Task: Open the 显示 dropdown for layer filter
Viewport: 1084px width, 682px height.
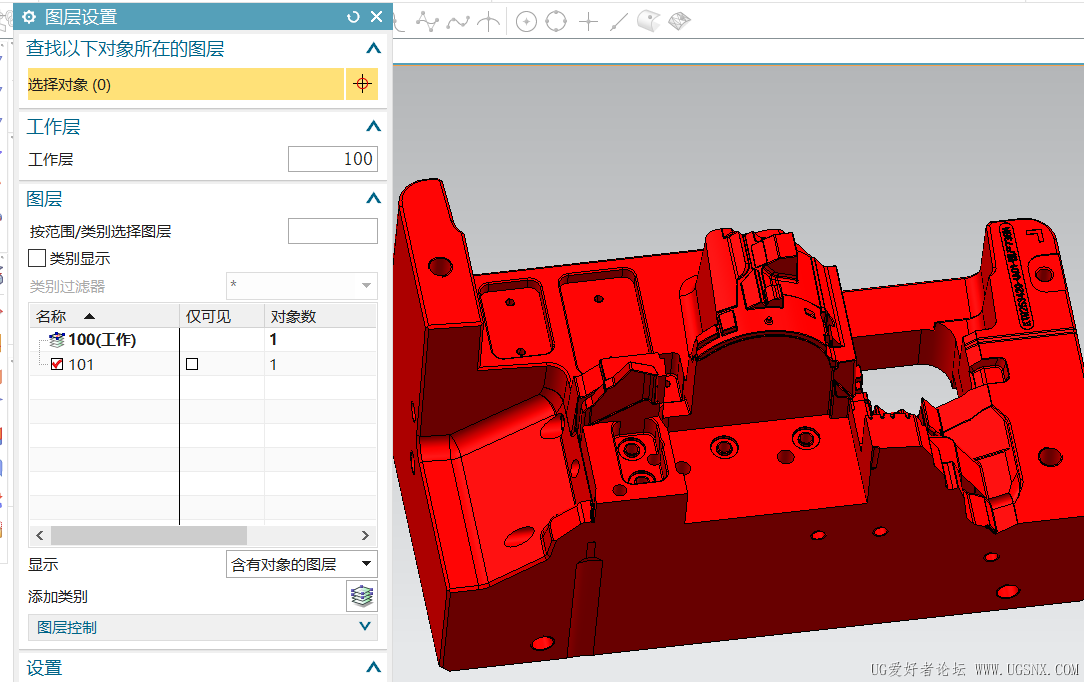Action: 302,564
